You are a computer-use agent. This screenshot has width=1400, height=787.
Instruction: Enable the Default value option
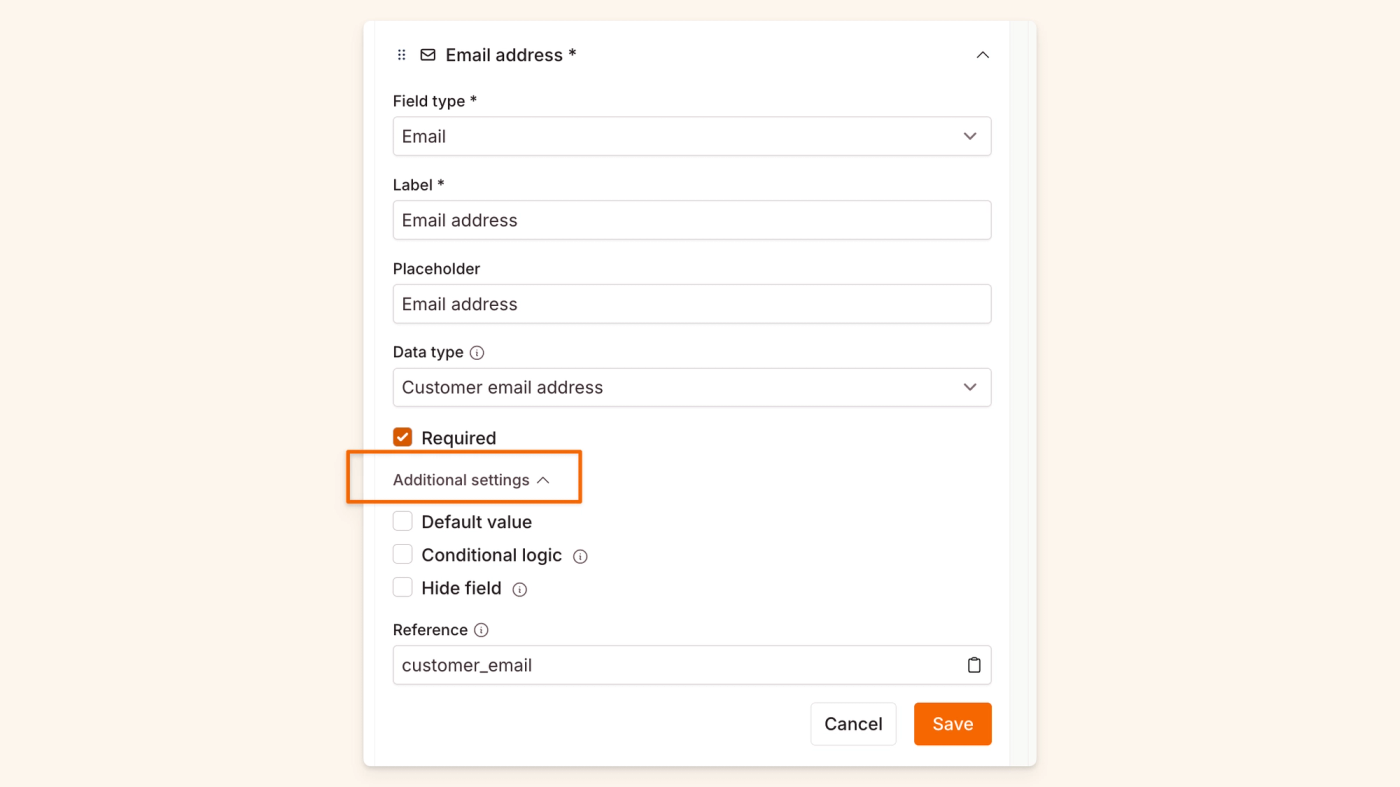pos(402,521)
